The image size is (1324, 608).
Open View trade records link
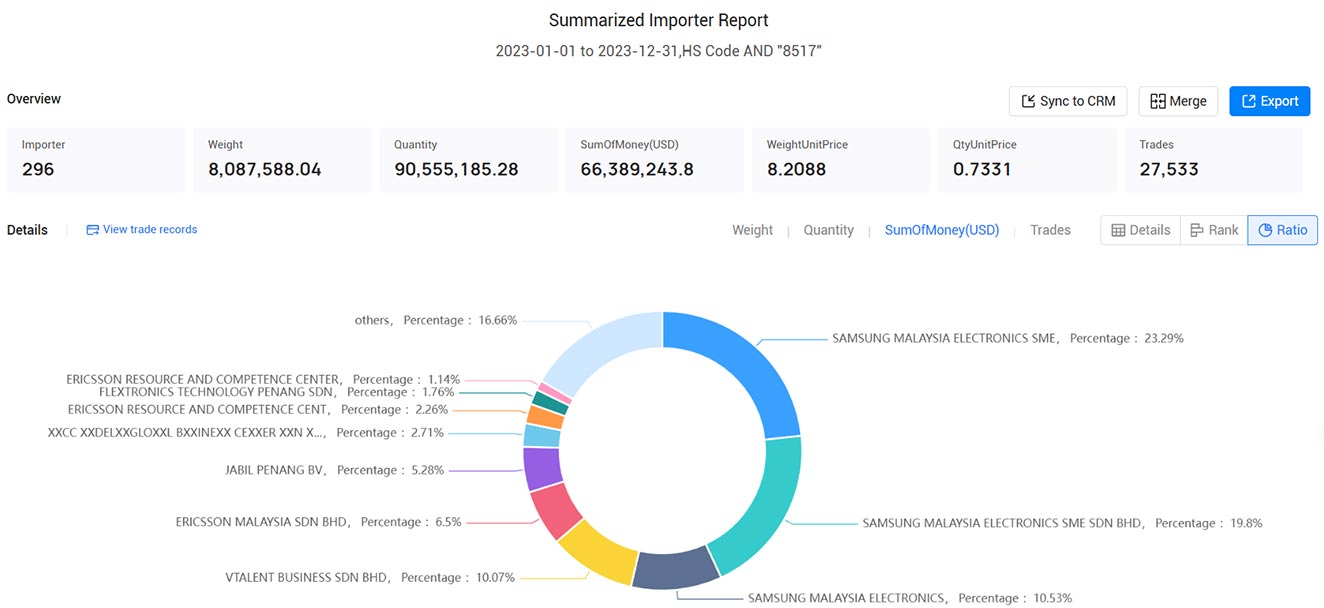[x=141, y=230]
